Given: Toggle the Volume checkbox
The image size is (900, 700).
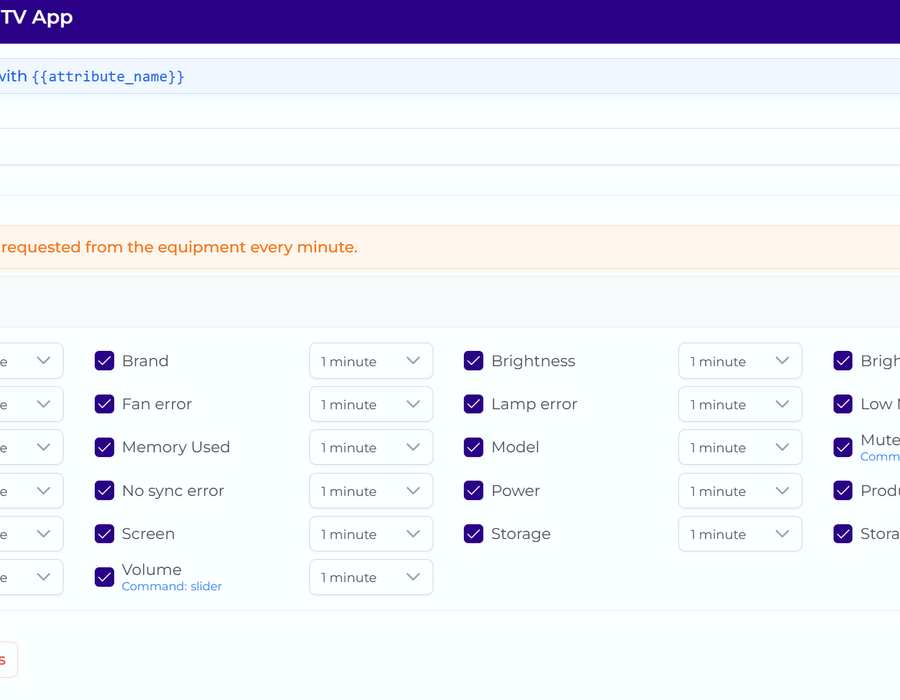Looking at the screenshot, I should [x=104, y=577].
